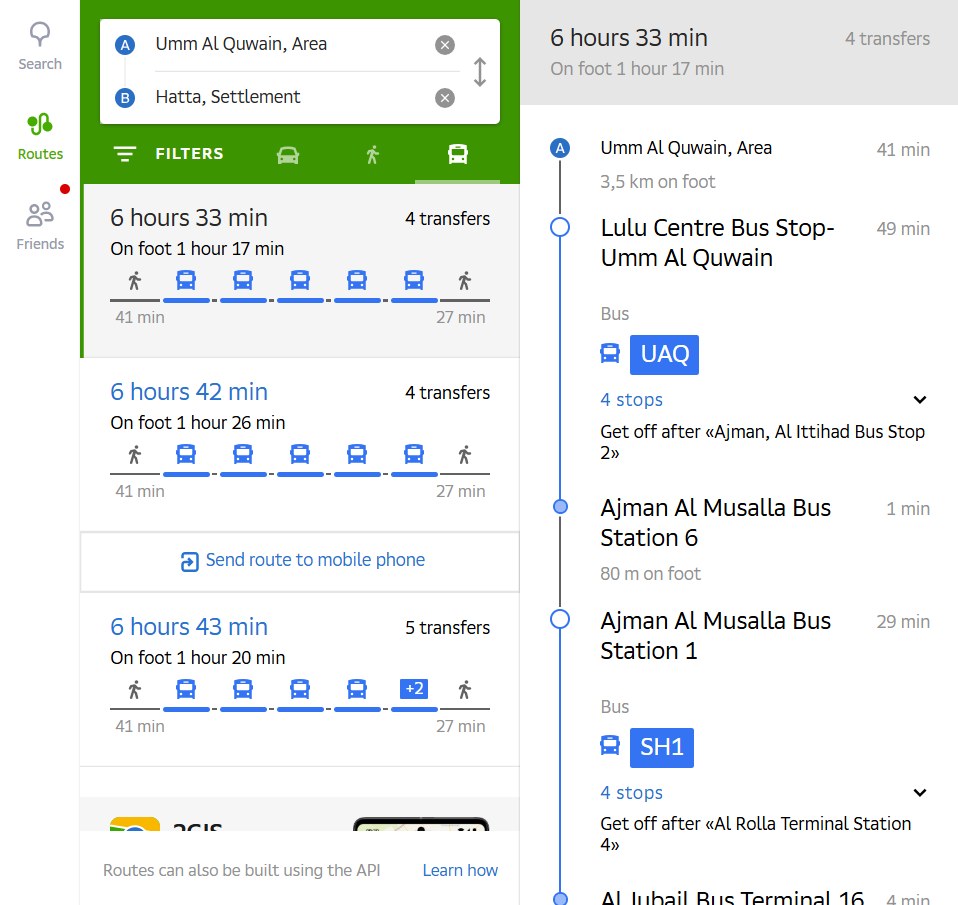Switch to car route mode
Image resolution: width=958 pixels, height=905 pixels.
click(288, 155)
